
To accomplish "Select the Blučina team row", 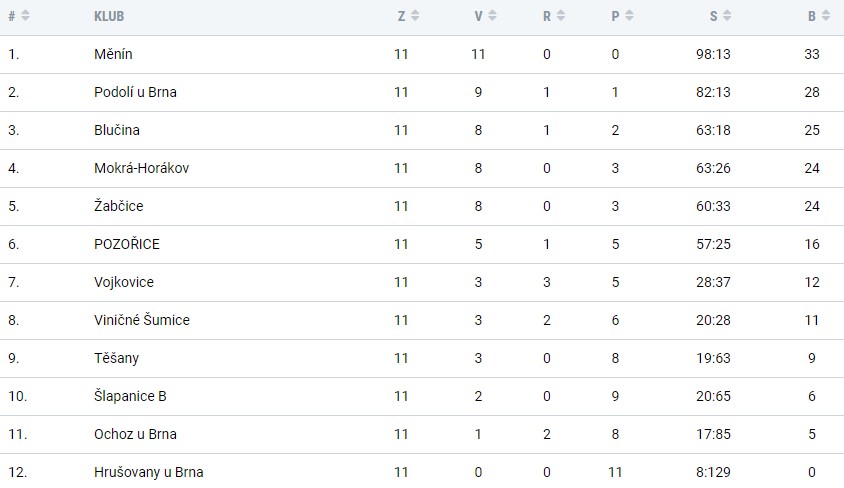I will [422, 130].
